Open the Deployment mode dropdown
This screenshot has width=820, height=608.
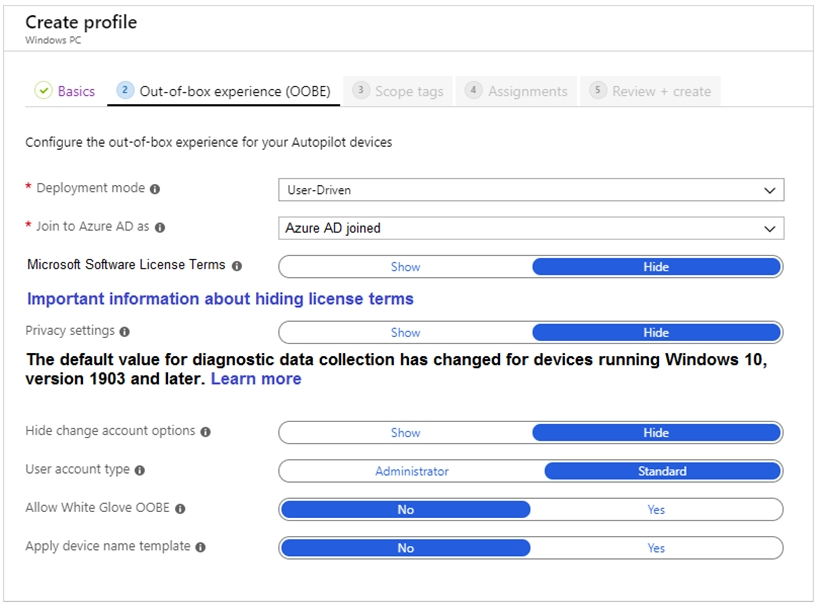pos(530,190)
